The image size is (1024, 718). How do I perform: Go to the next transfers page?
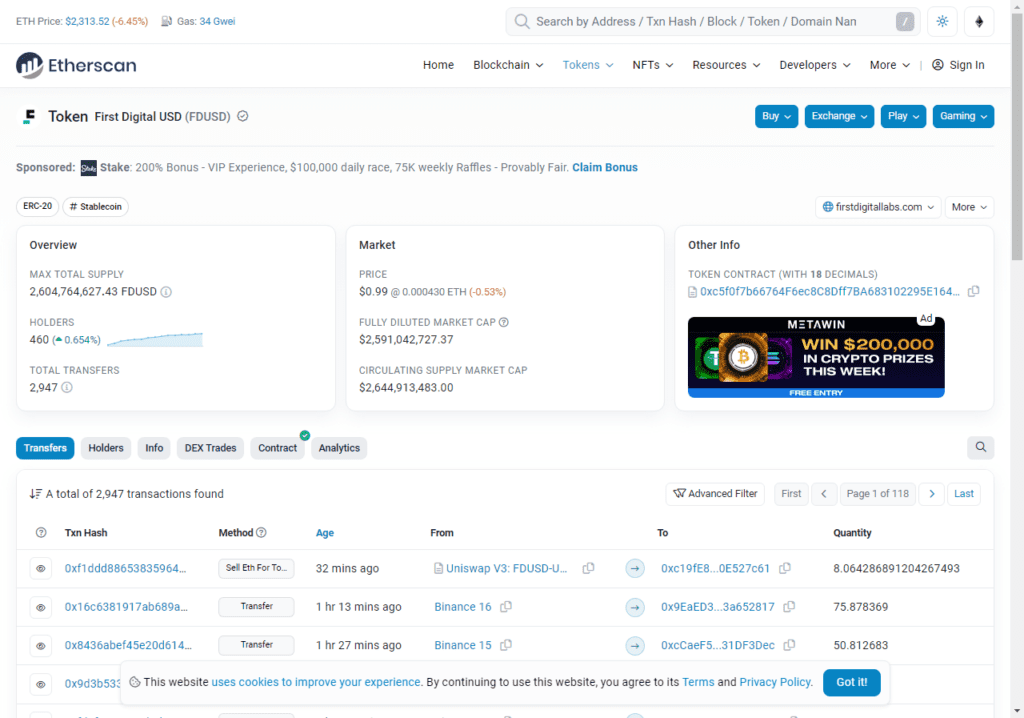[x=932, y=494]
